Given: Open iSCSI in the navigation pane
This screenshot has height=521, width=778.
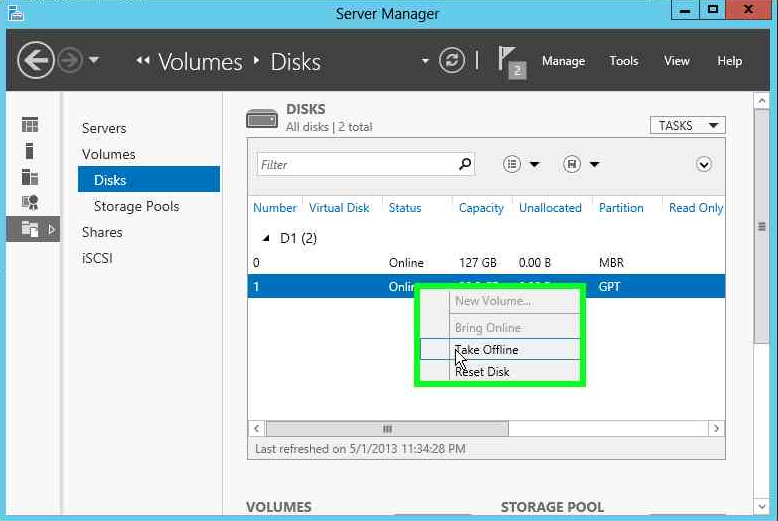Looking at the screenshot, I should click(97, 258).
